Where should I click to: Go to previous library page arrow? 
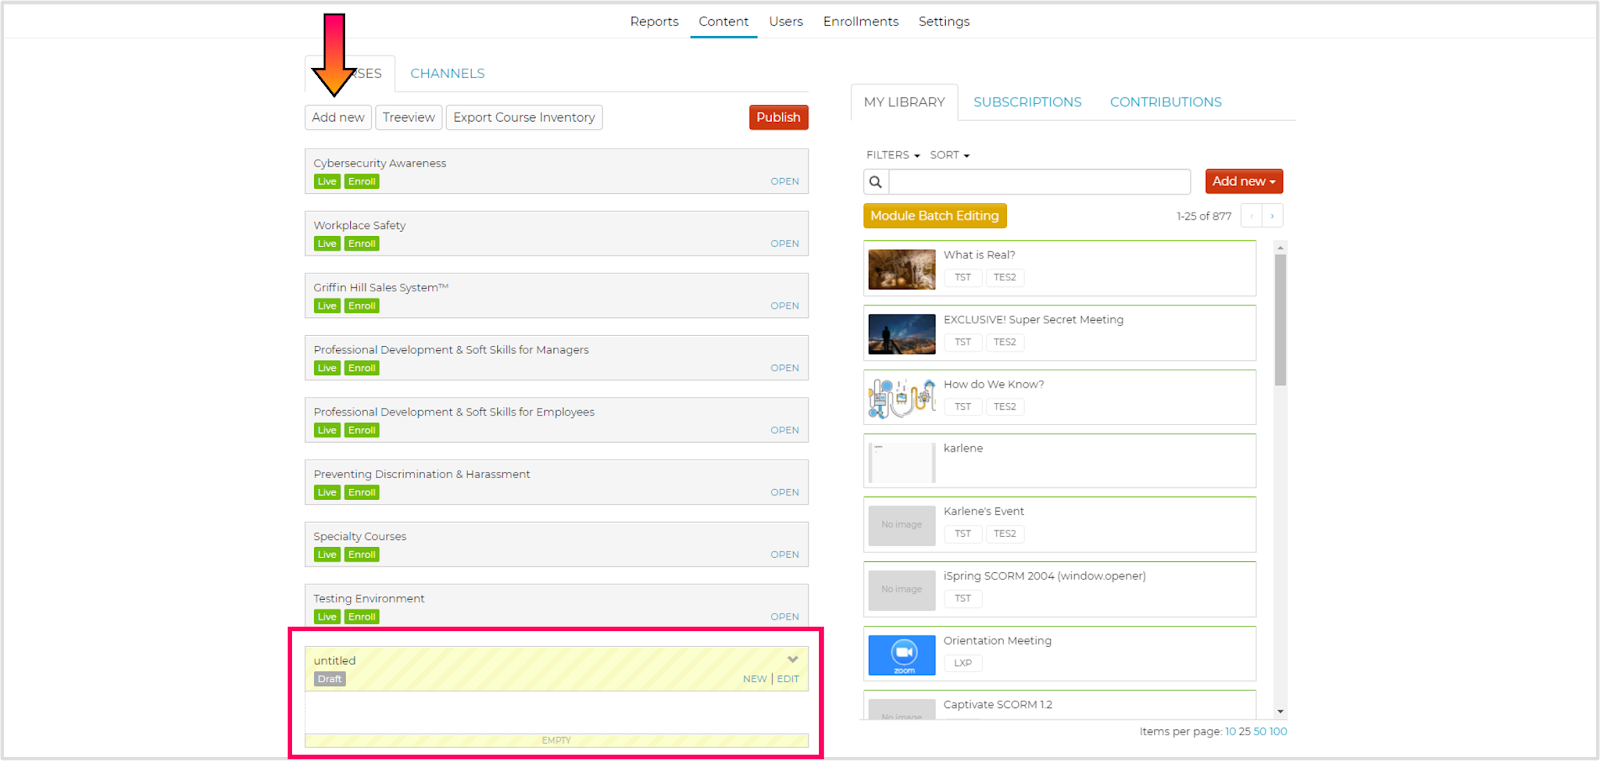coord(1251,216)
